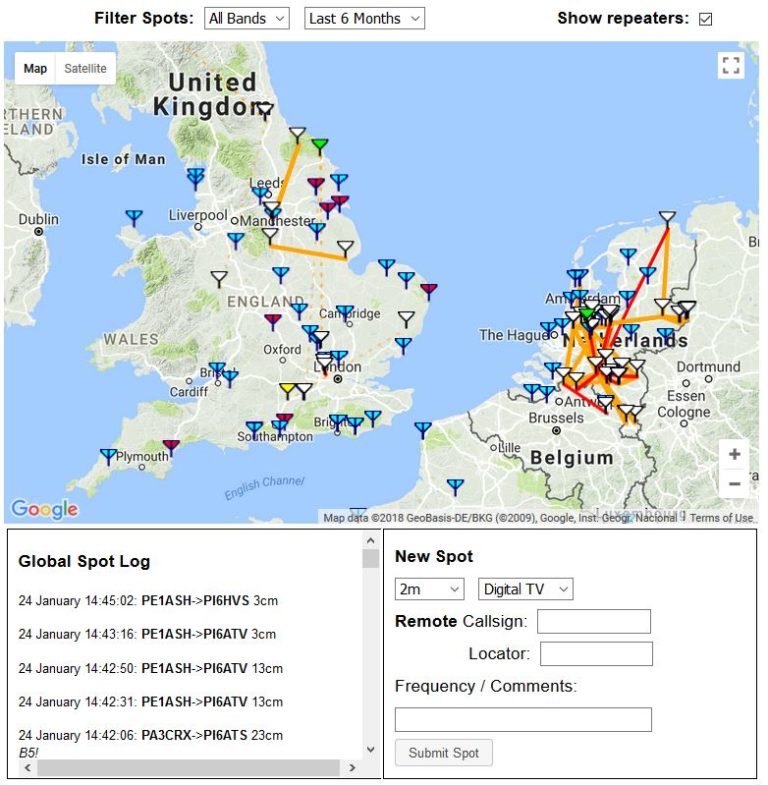Image resolution: width=768 pixels, height=785 pixels.
Task: Zoom out on the map
Action: 734,484
